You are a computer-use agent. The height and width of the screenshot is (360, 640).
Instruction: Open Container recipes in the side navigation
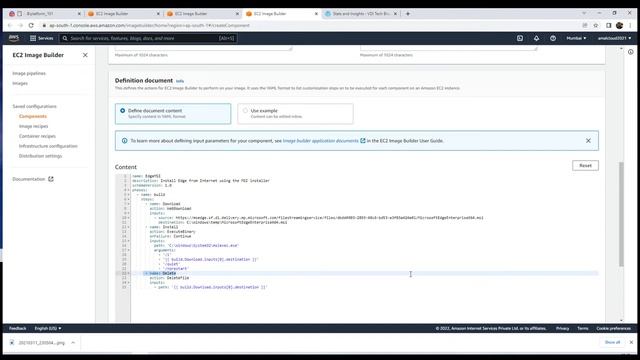pos(37,136)
